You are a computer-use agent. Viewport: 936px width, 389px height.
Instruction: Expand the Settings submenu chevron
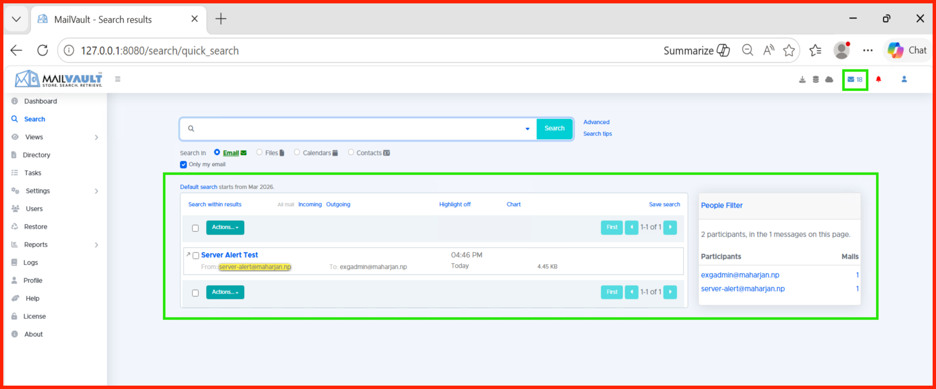pos(96,191)
